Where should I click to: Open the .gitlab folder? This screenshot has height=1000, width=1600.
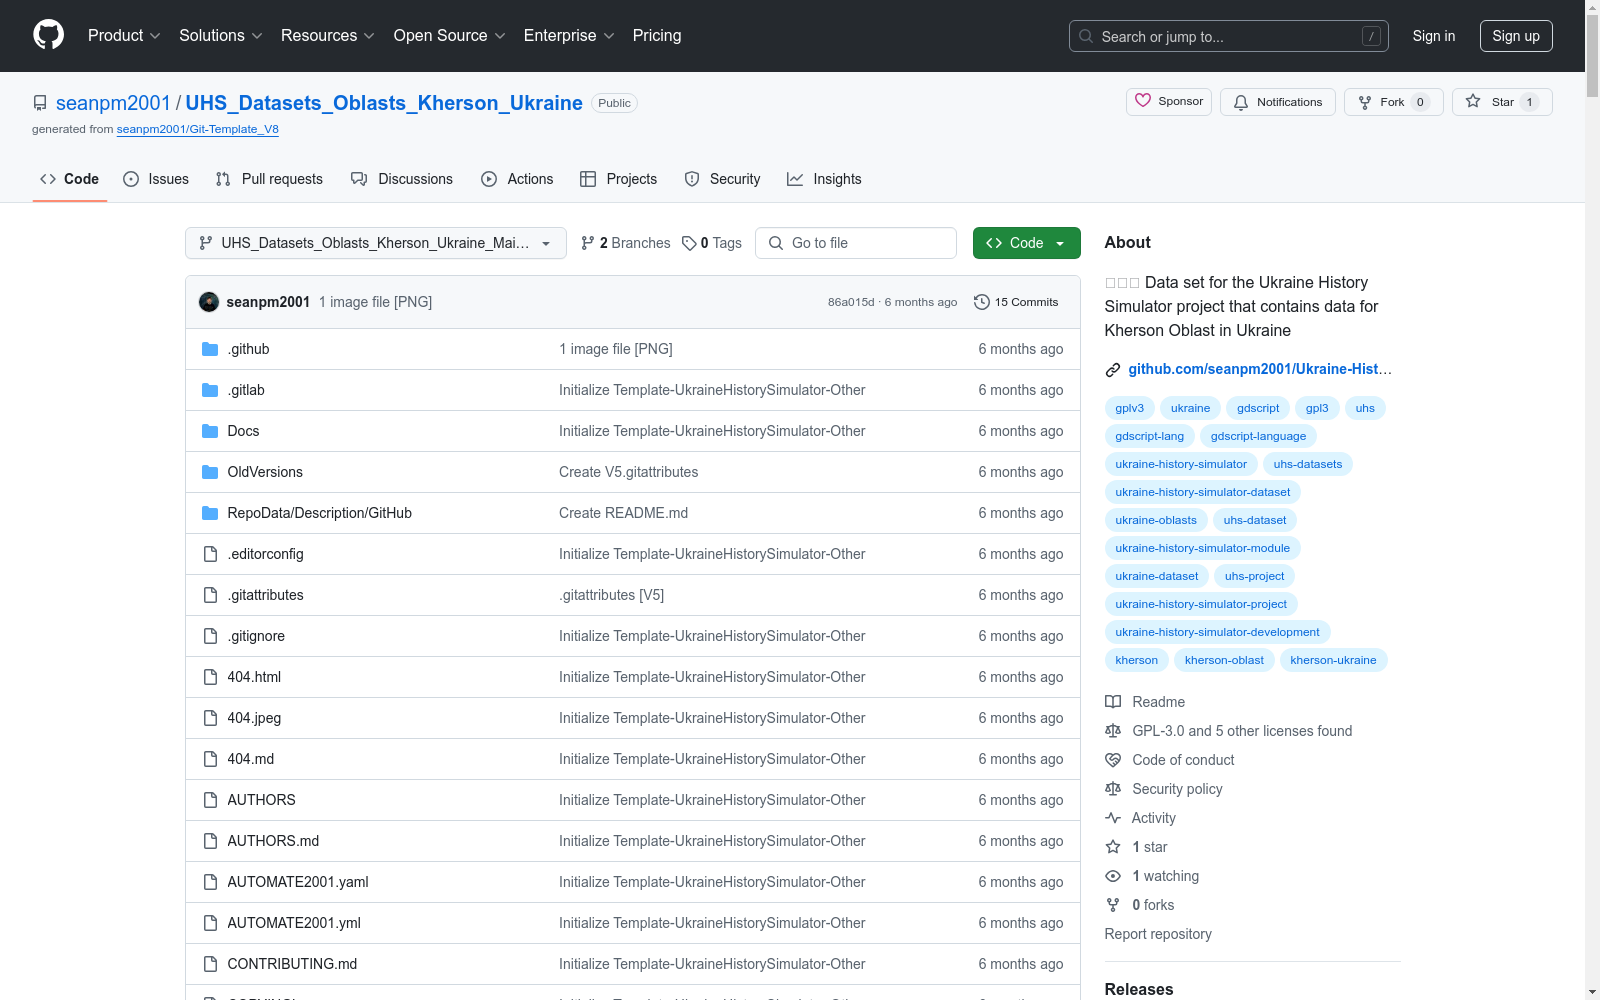coord(246,390)
